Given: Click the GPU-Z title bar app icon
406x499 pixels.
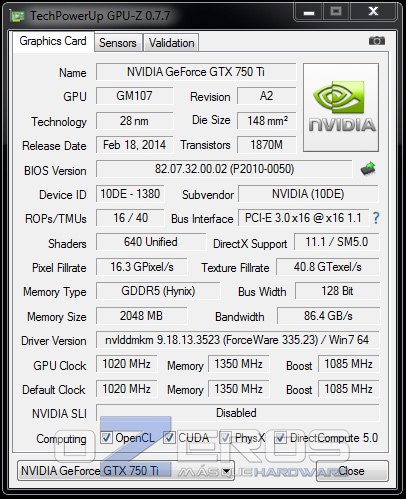Looking at the screenshot, I should point(17,16).
